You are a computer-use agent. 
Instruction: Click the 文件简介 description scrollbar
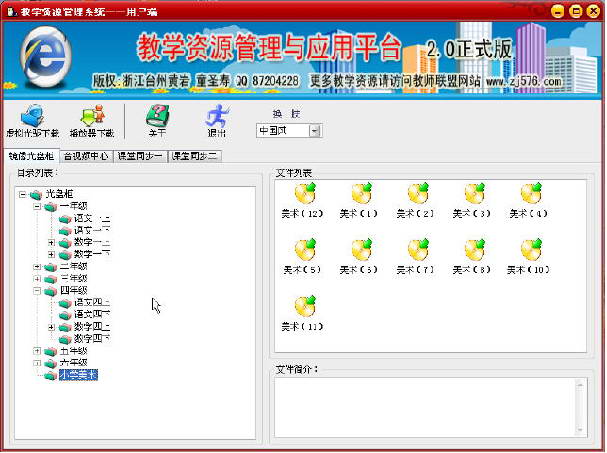pyautogui.click(x=580, y=407)
